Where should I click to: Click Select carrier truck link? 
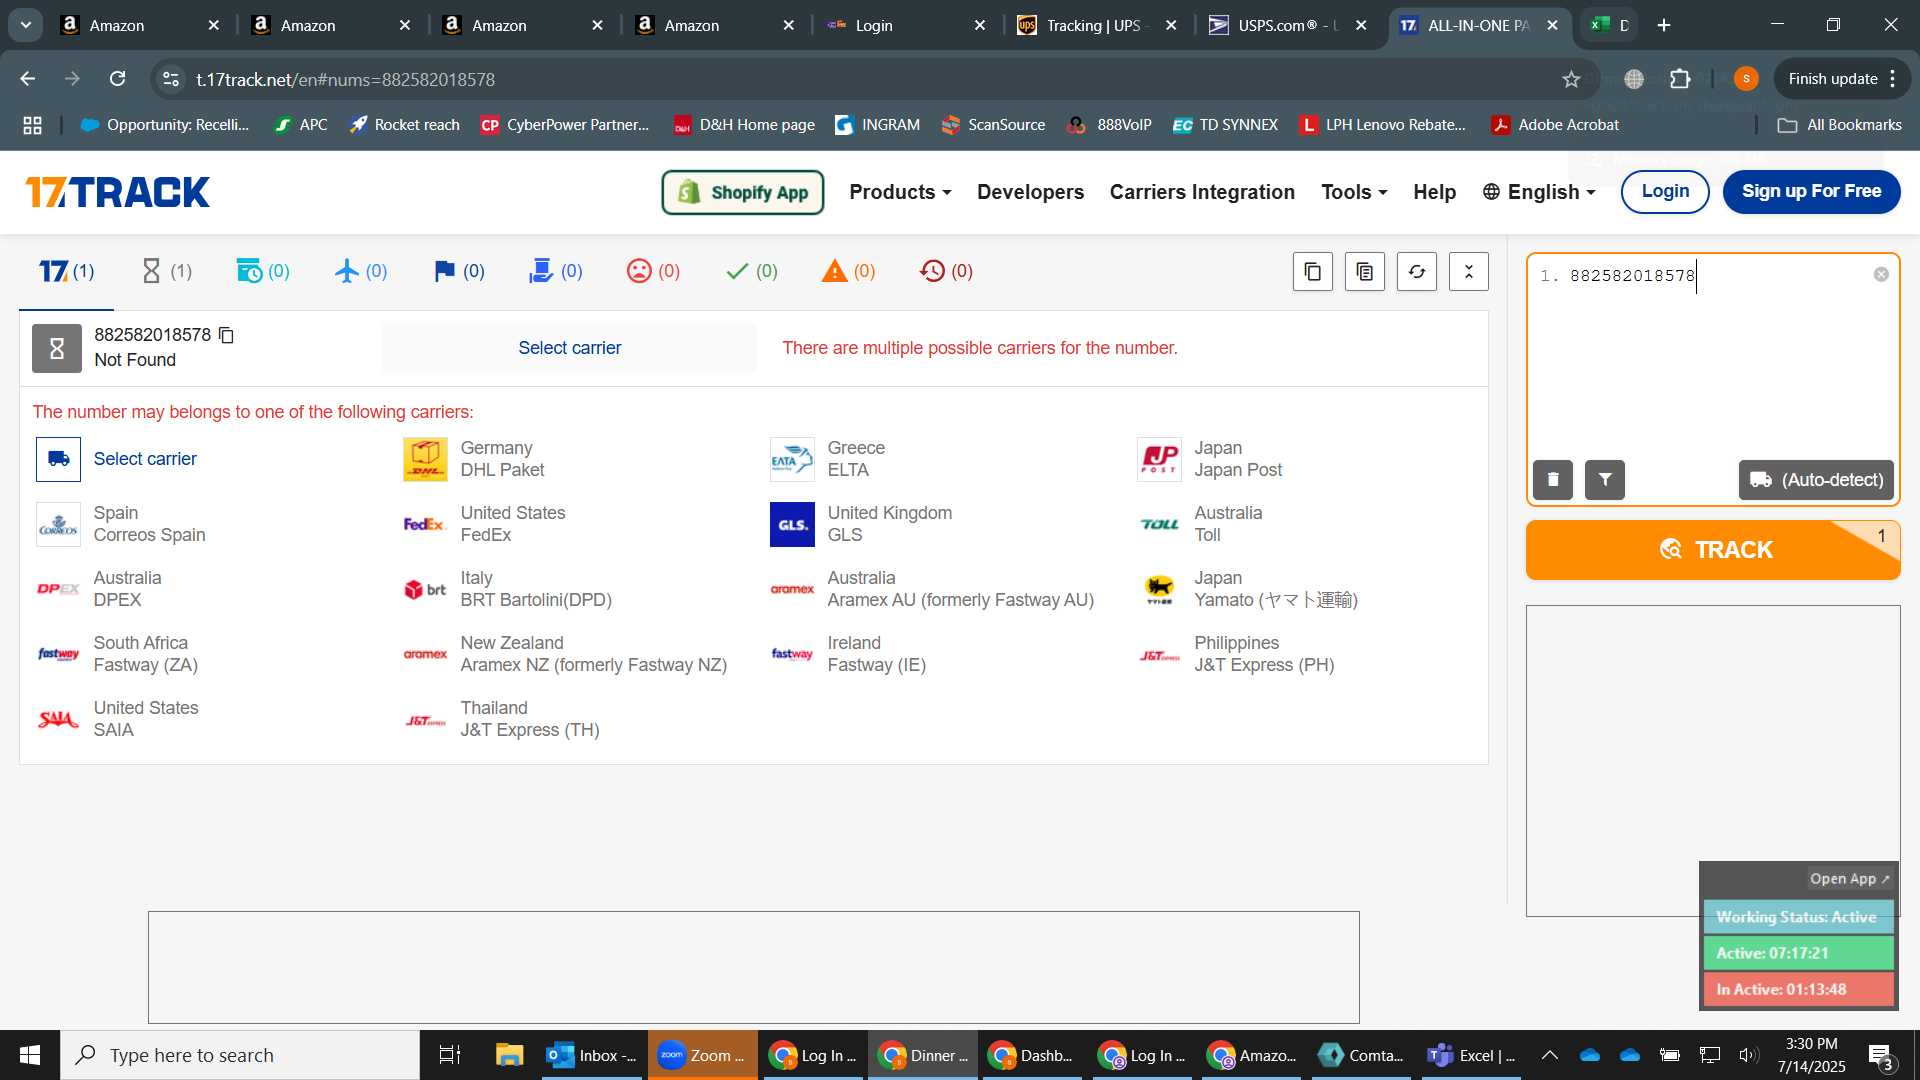[117, 459]
